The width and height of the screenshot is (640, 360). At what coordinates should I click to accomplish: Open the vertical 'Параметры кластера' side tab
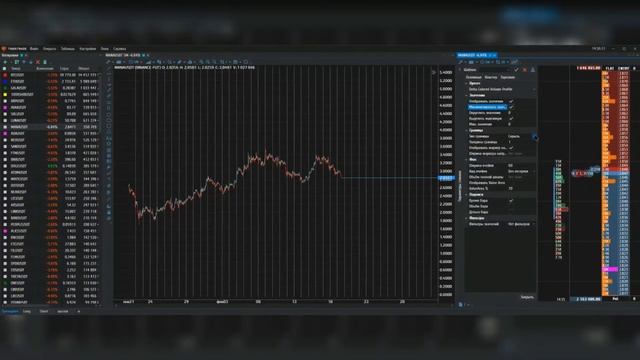(460, 186)
